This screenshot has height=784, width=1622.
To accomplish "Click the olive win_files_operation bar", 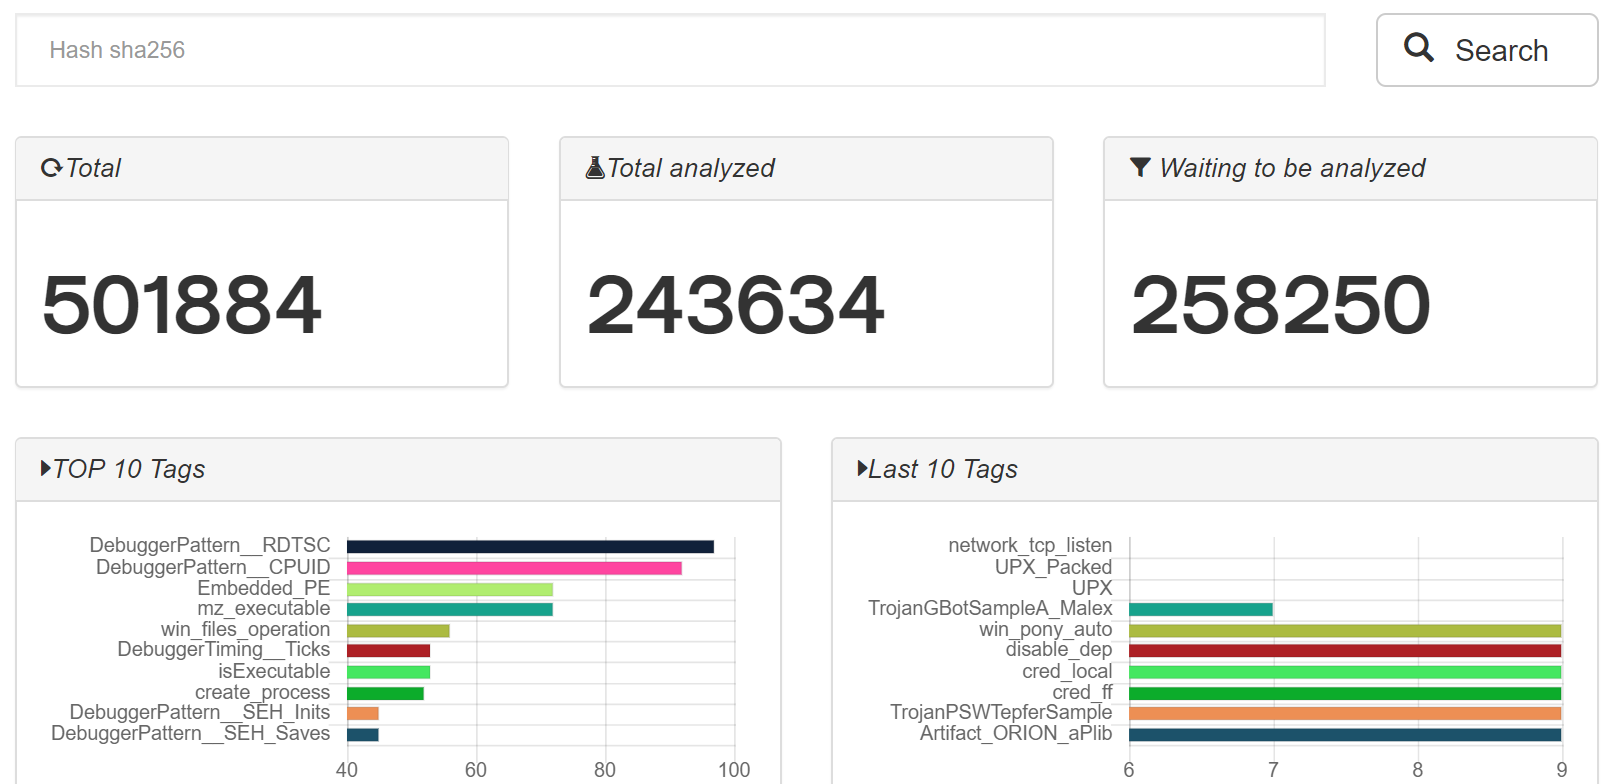I will (398, 631).
